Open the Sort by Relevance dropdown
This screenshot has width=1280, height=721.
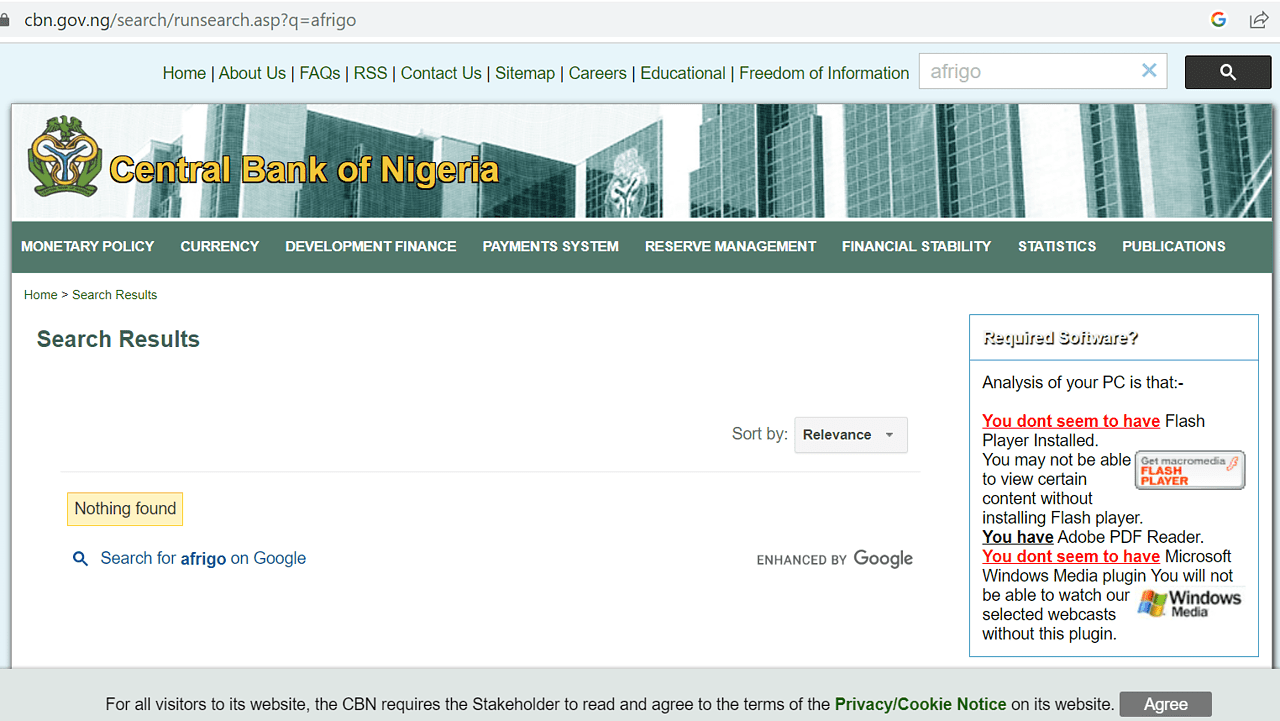[850, 435]
